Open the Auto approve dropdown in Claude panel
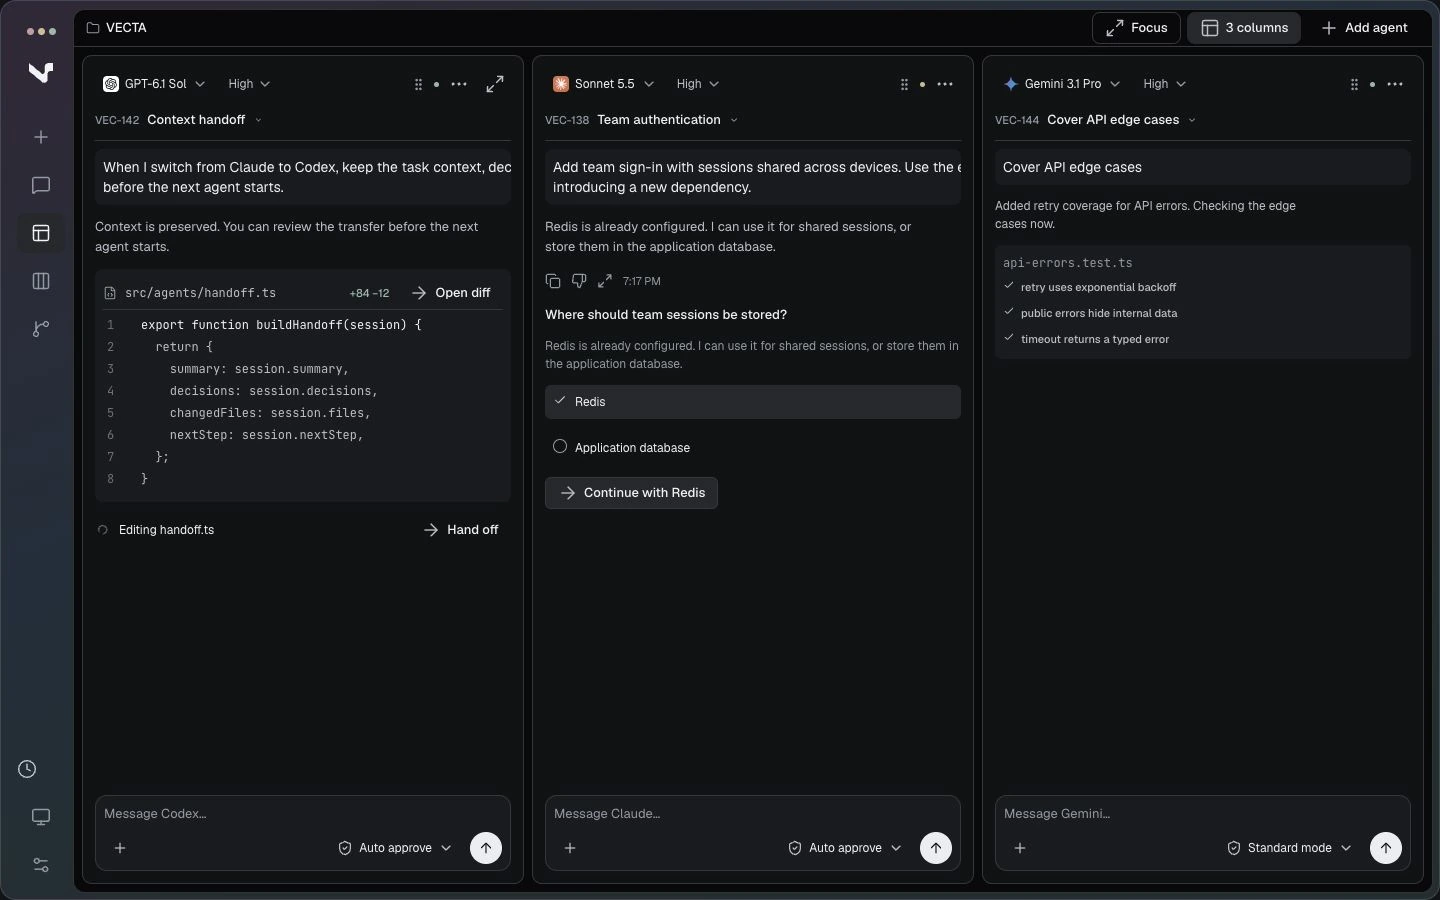The width and height of the screenshot is (1440, 900). coord(845,848)
